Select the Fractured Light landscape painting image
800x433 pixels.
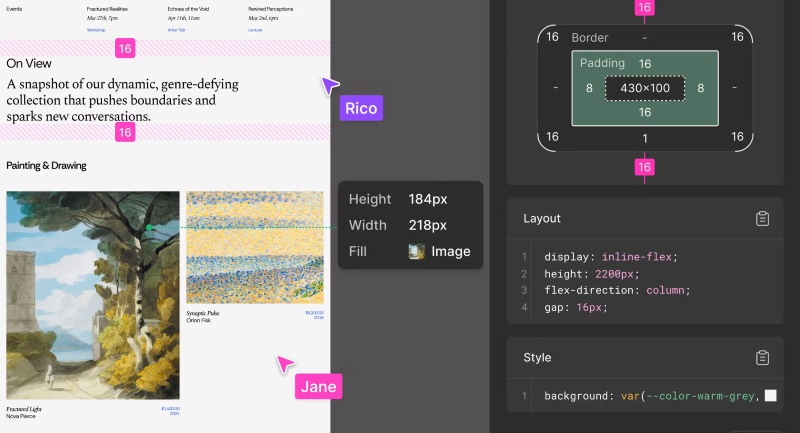tap(93, 295)
